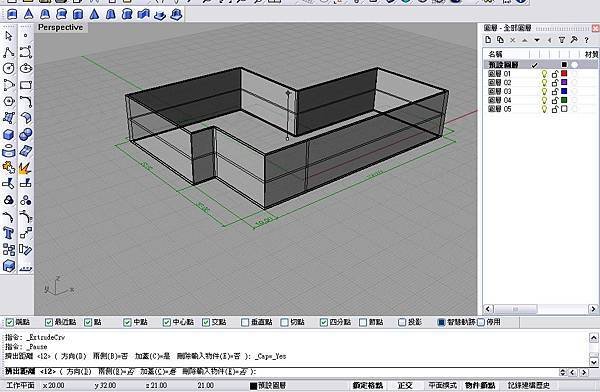Image resolution: width=600 pixels, height=392 pixels.
Task: Click the explode tool icon
Action: click(25, 168)
